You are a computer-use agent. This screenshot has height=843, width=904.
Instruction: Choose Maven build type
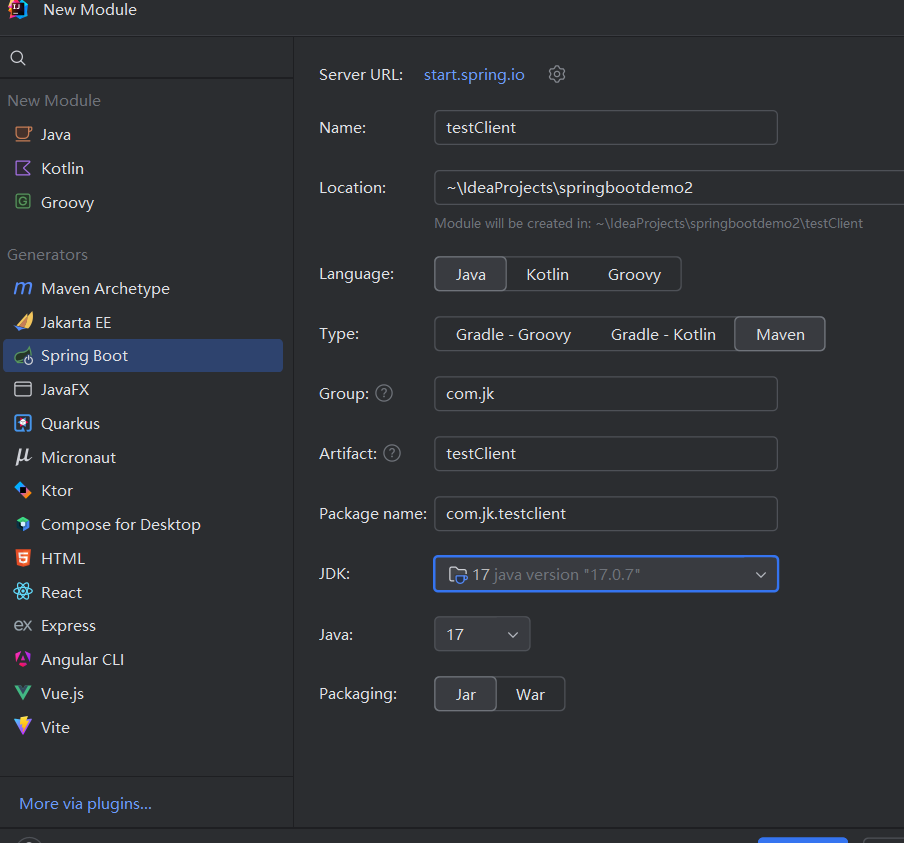coord(780,334)
